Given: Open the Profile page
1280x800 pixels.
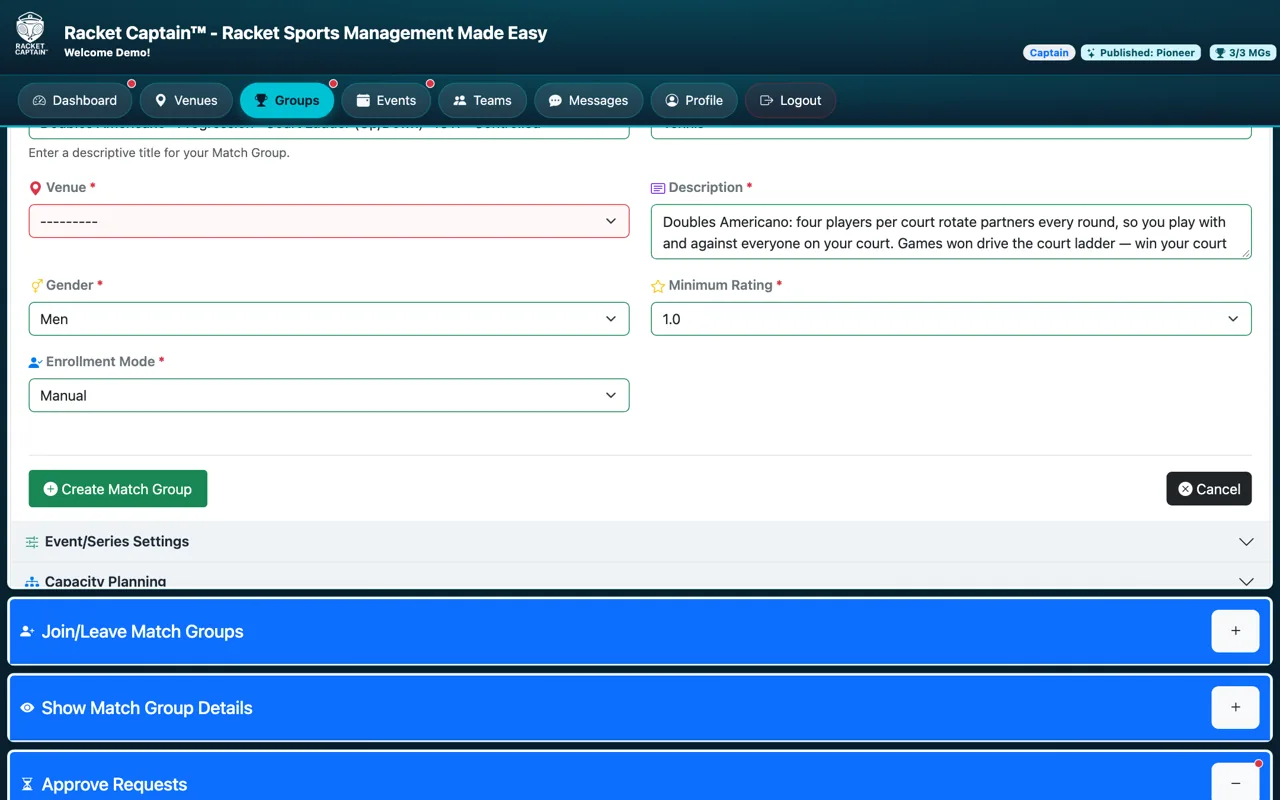Looking at the screenshot, I should point(694,100).
